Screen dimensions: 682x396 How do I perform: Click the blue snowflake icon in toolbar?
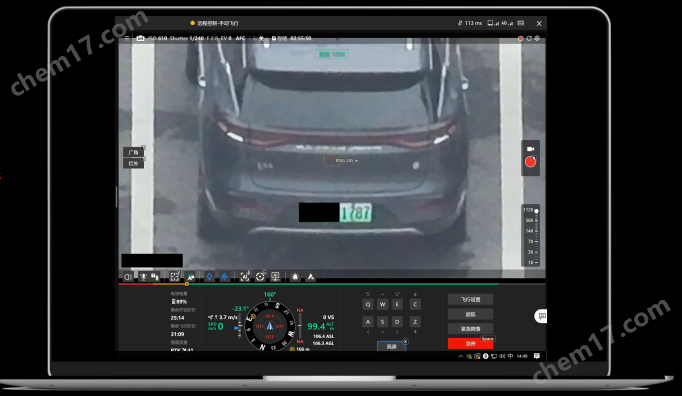[224, 276]
